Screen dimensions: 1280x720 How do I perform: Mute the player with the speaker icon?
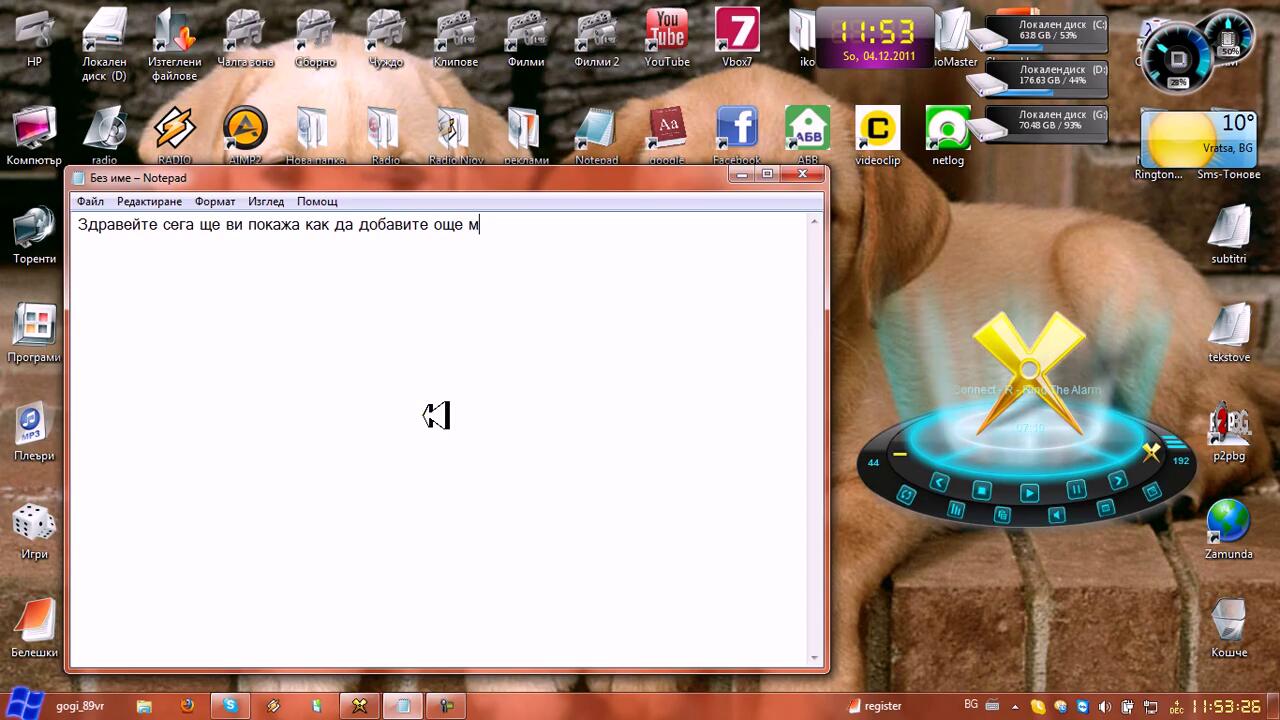coord(1056,515)
